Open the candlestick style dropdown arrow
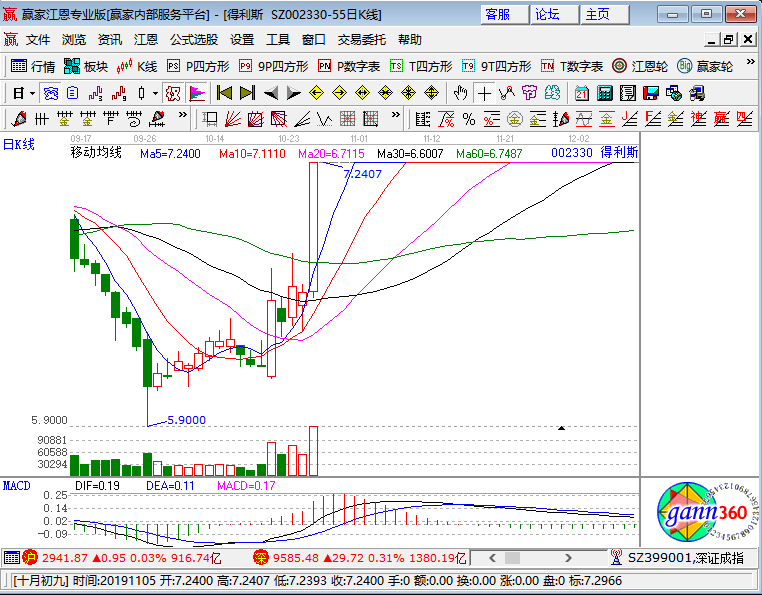The image size is (762, 595). (156, 93)
